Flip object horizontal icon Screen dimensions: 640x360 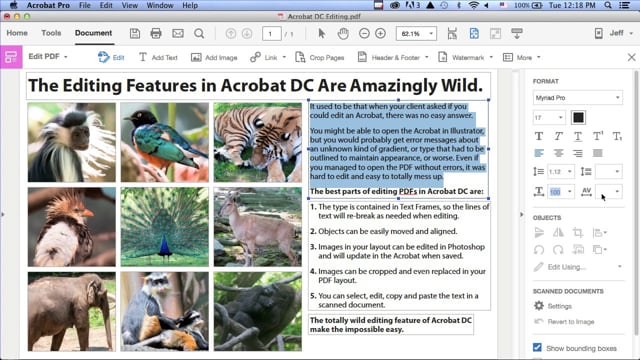pyautogui.click(x=558, y=233)
